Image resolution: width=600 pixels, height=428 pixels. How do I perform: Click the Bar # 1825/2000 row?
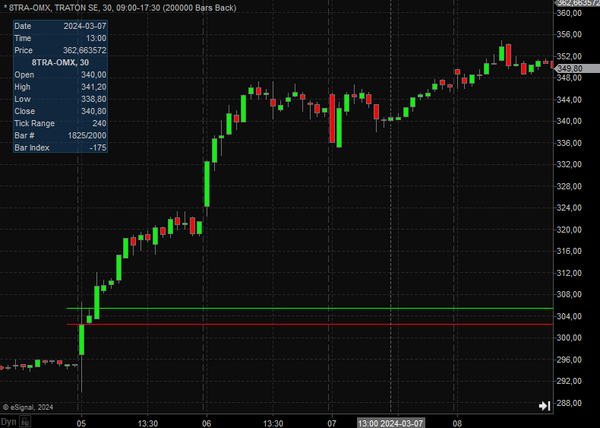[x=60, y=135]
